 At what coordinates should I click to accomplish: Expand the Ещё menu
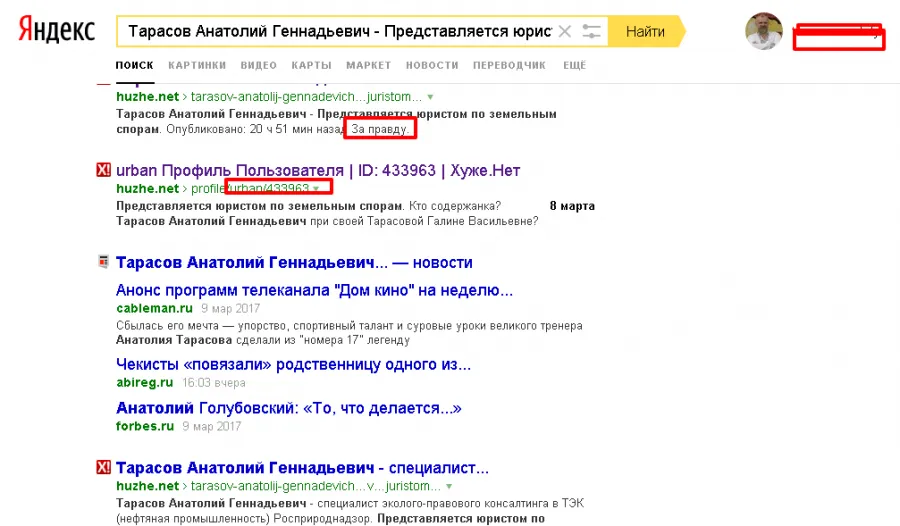click(x=575, y=65)
